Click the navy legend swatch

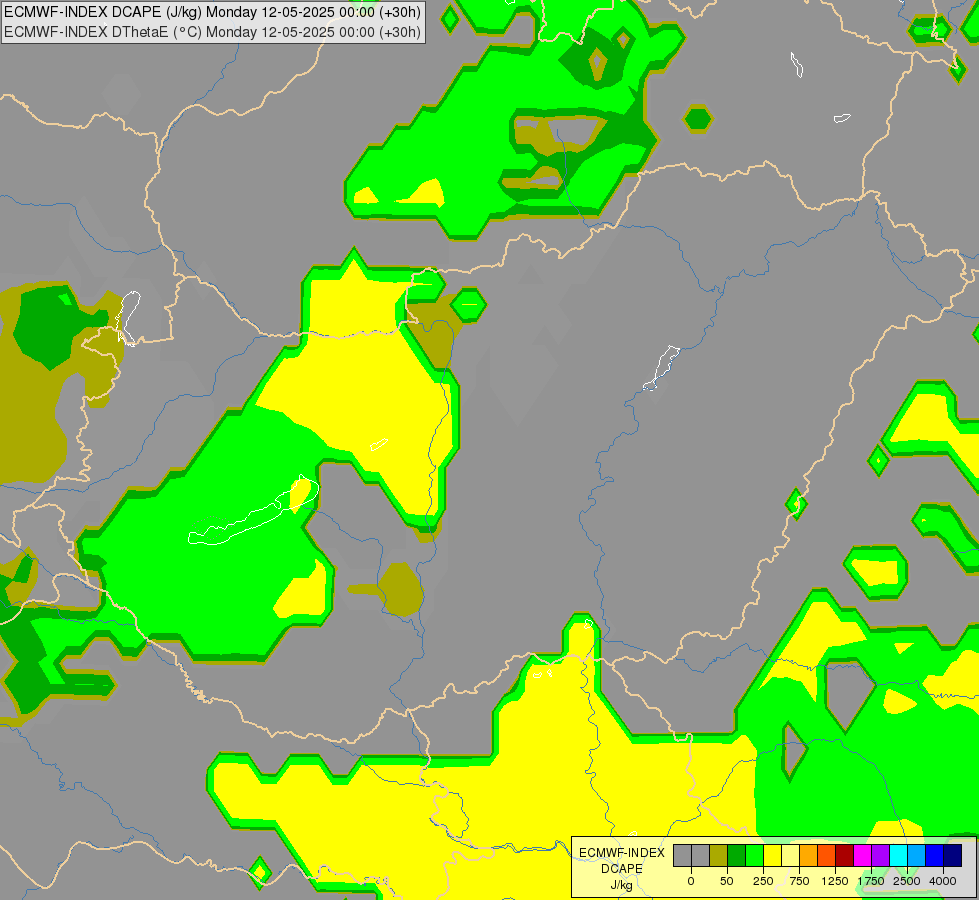coord(952,856)
